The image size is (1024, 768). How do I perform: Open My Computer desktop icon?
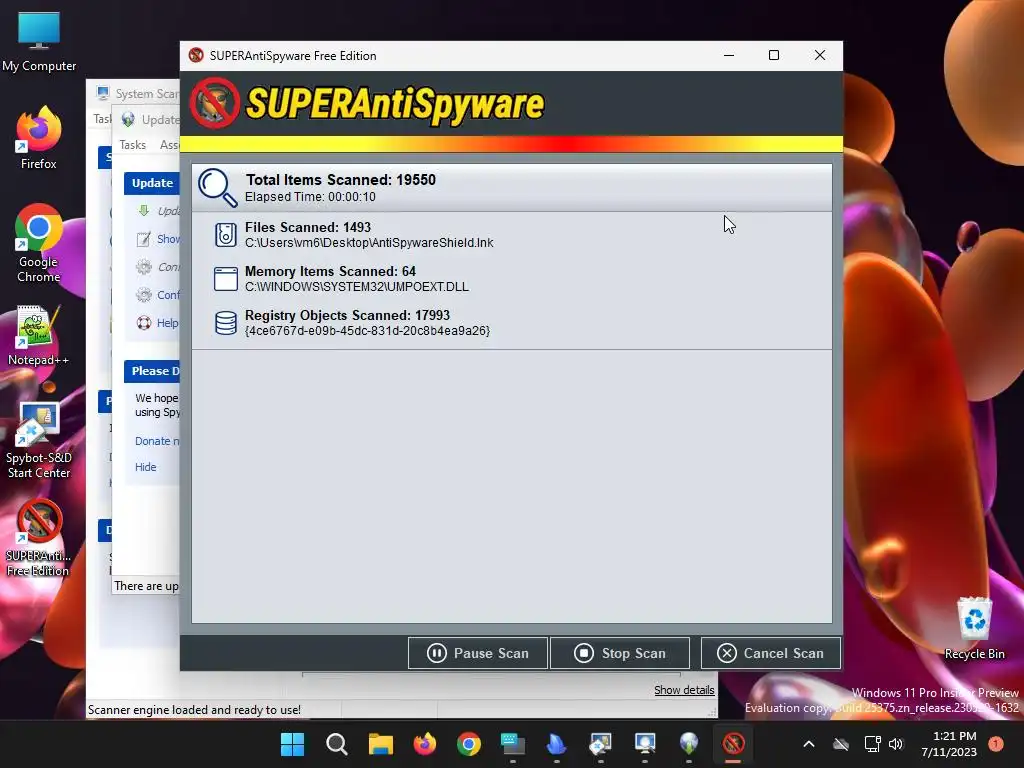click(x=39, y=41)
